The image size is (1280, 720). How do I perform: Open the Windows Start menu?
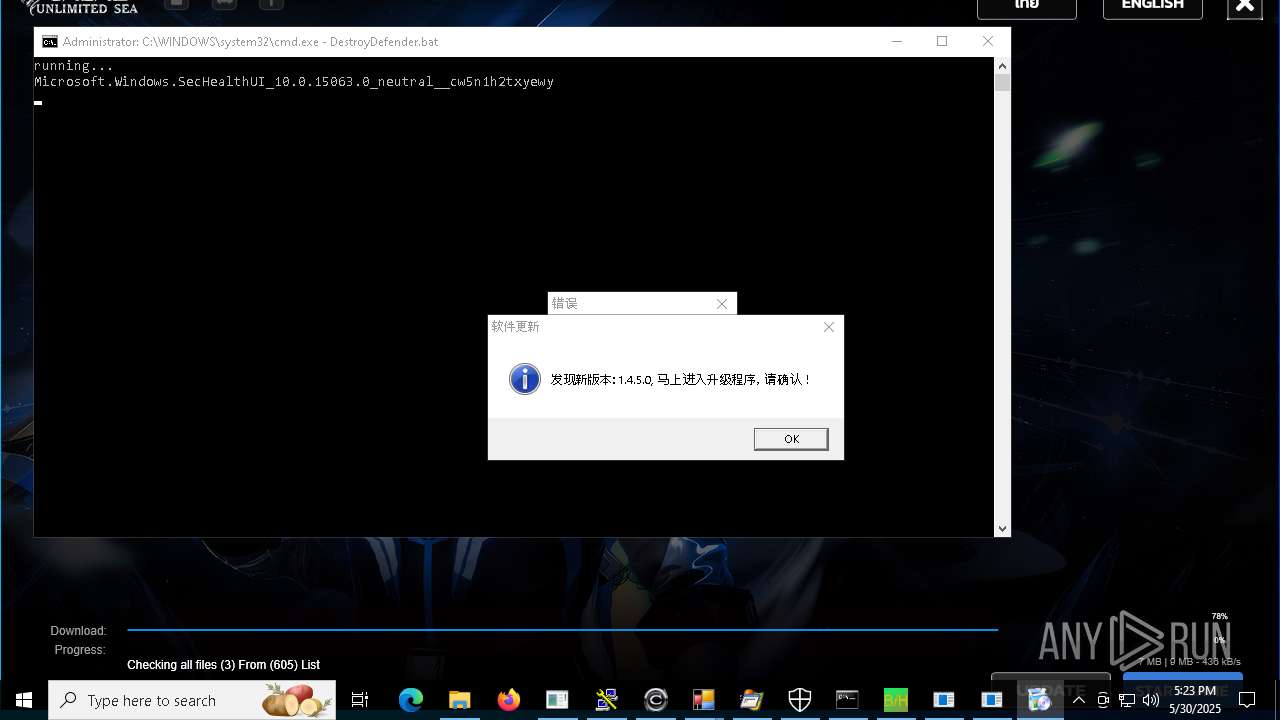click(24, 700)
